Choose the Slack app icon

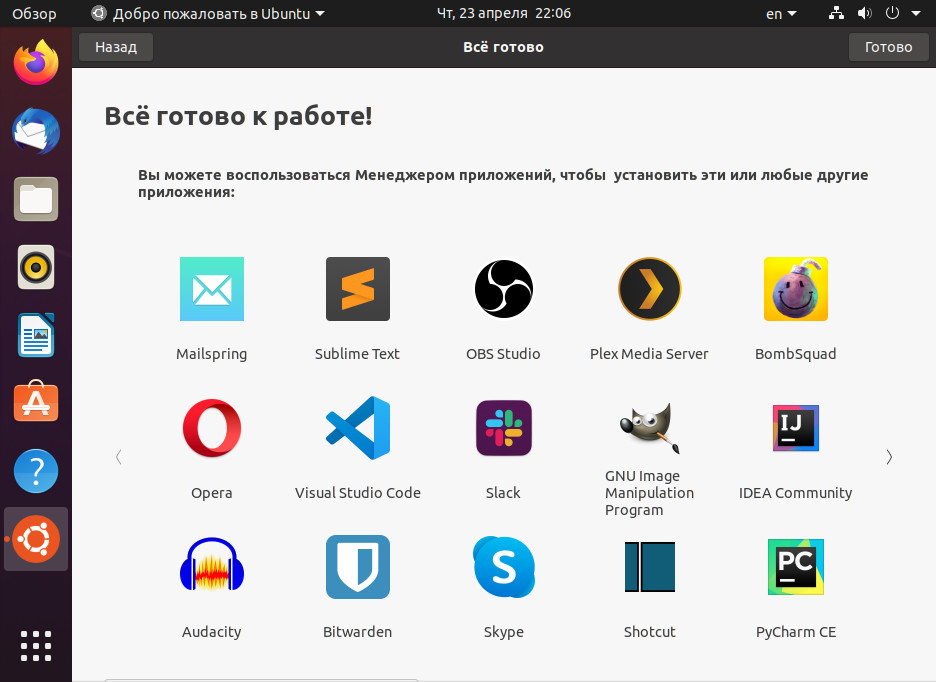coord(504,428)
